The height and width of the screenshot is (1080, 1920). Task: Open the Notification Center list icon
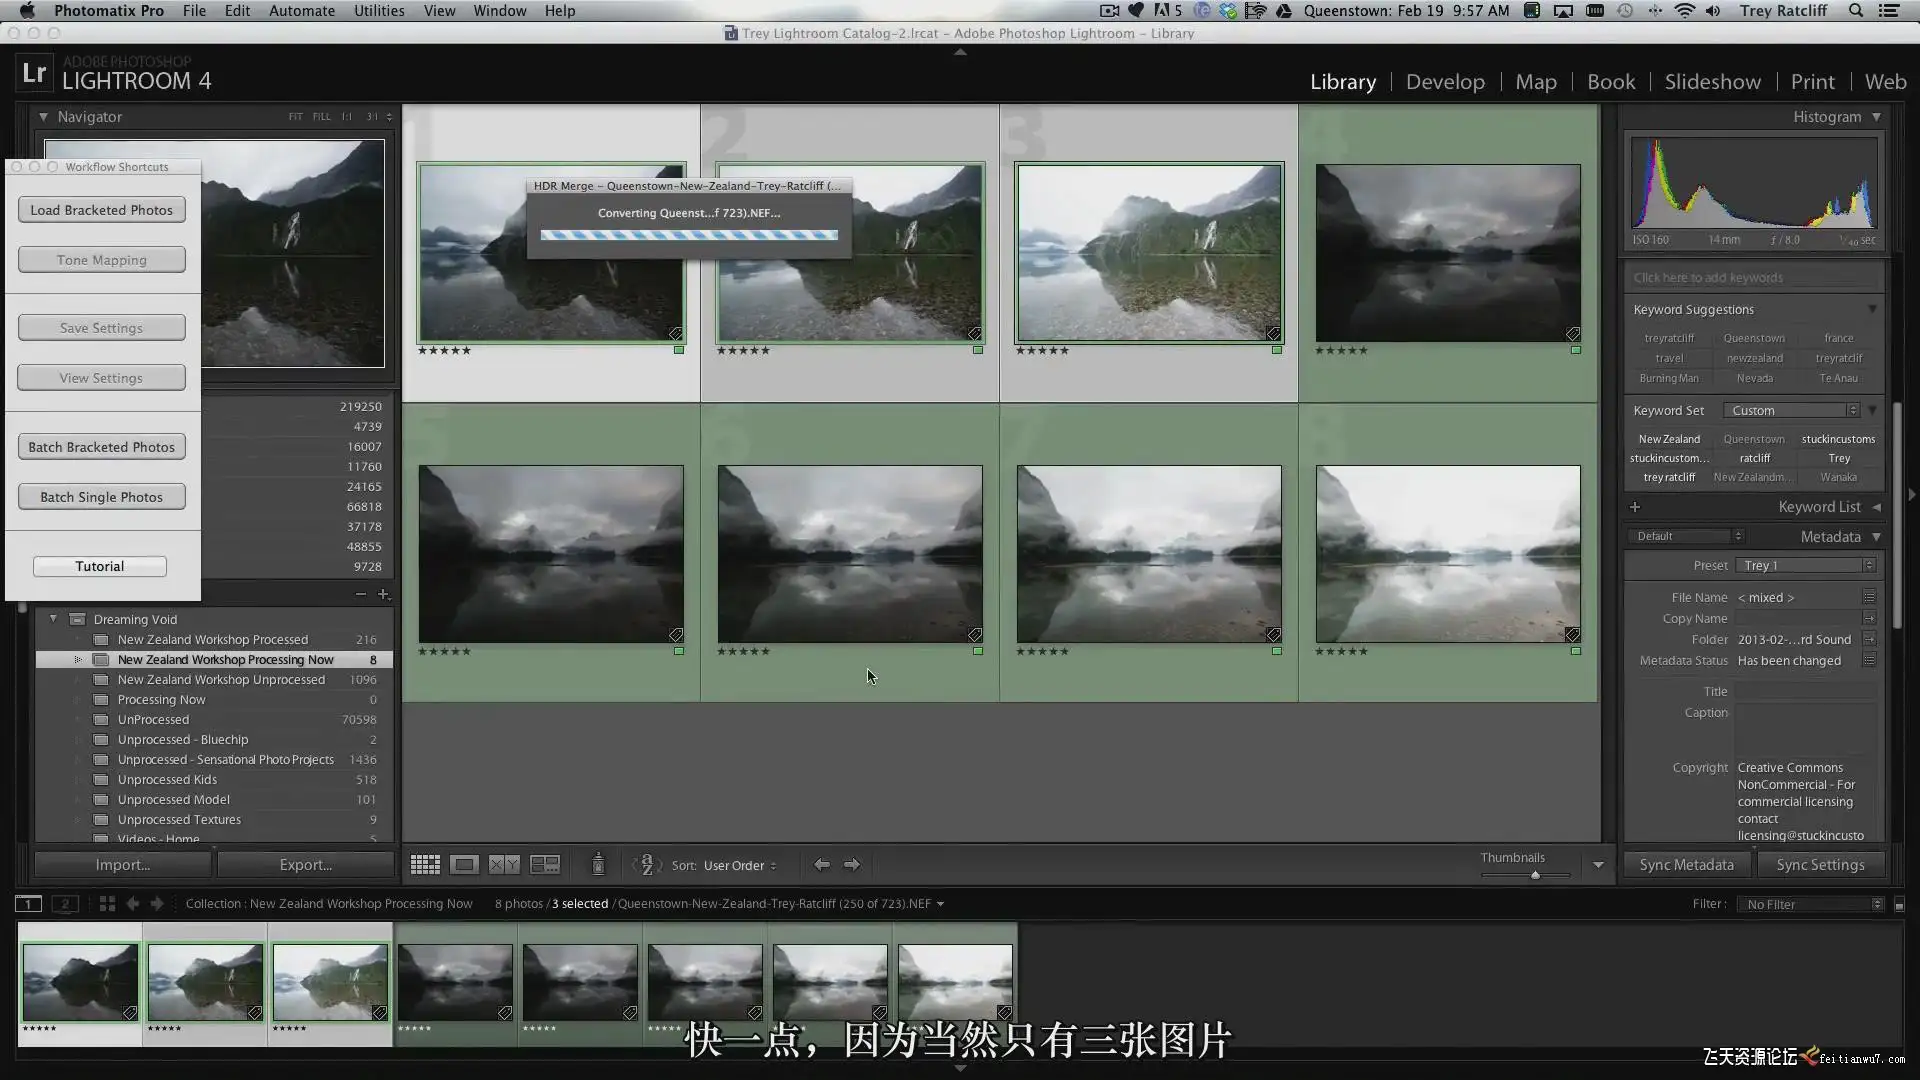pyautogui.click(x=1889, y=11)
